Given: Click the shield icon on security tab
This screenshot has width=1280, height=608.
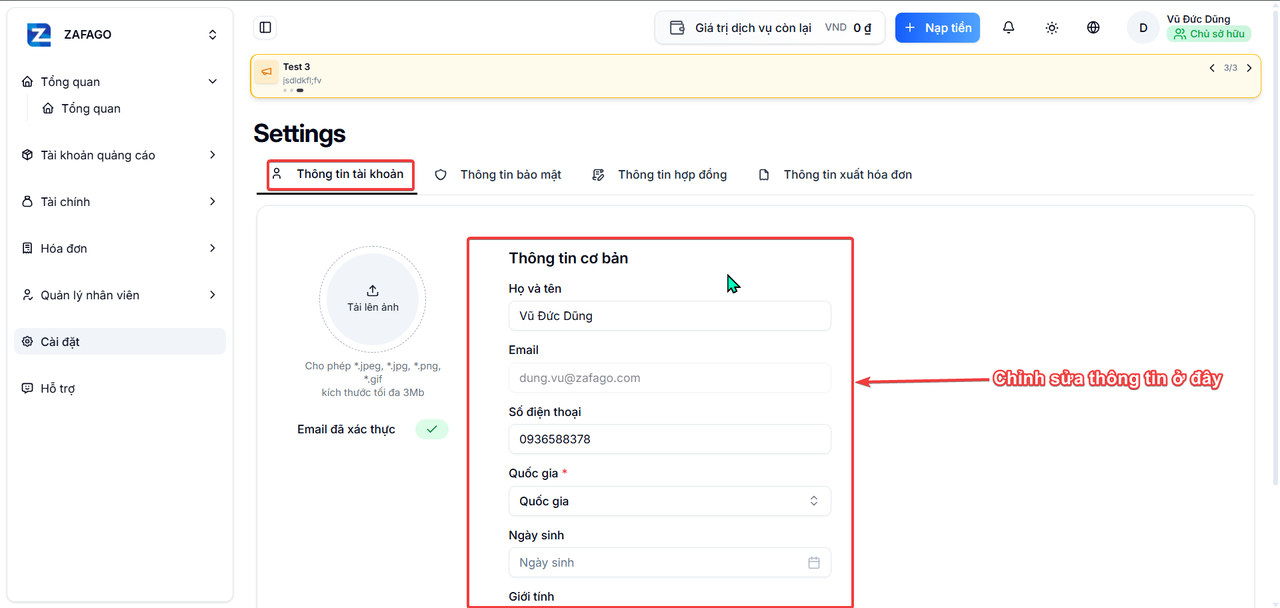Looking at the screenshot, I should click(x=441, y=174).
